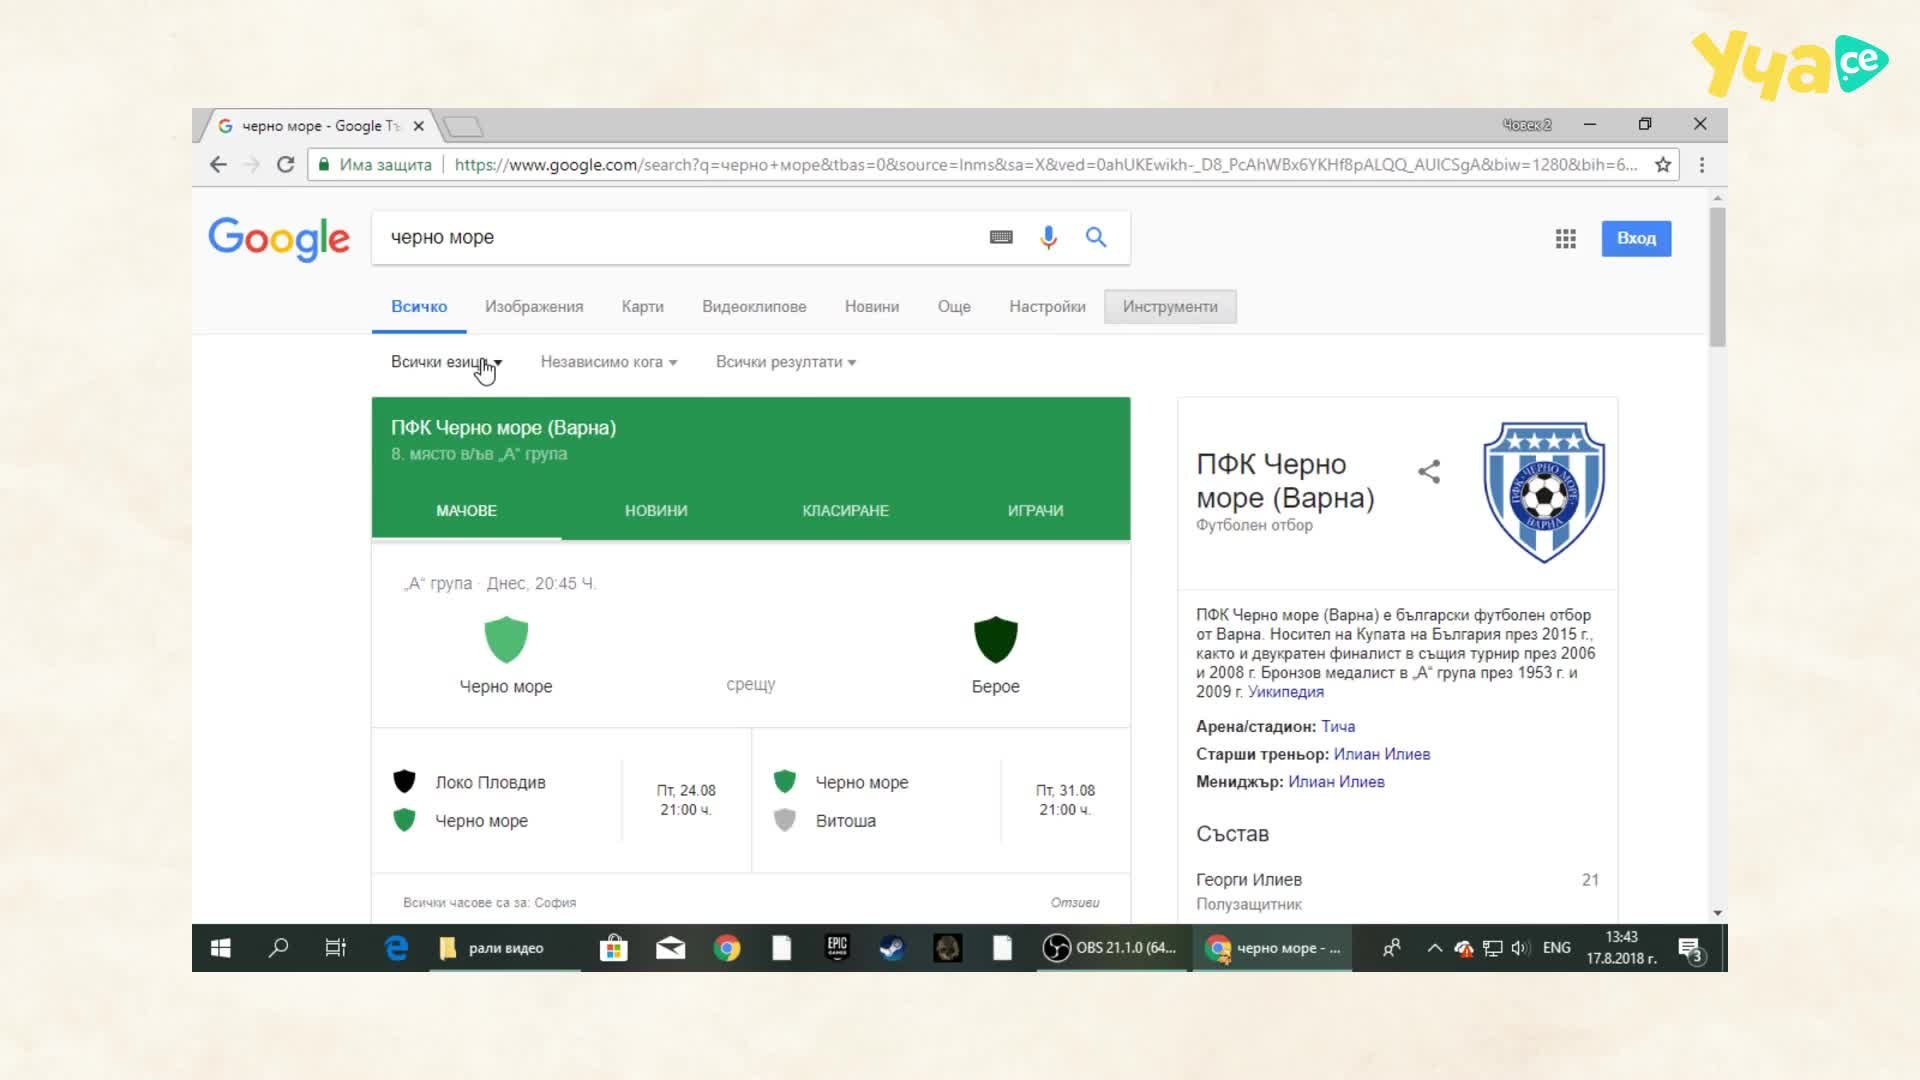Open Steam from the taskbar

(x=892, y=948)
